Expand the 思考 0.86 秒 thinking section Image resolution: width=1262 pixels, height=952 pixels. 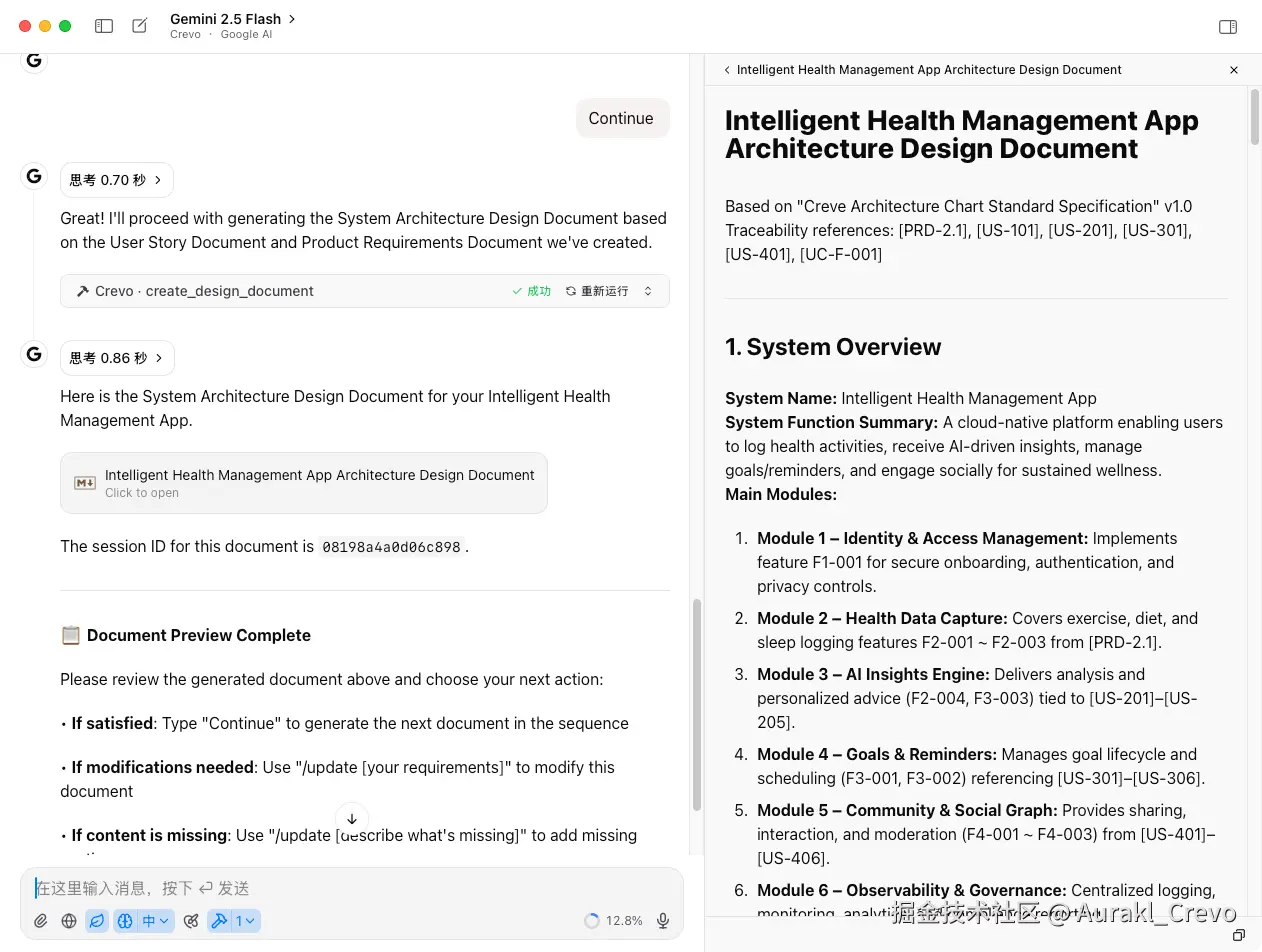click(x=117, y=358)
